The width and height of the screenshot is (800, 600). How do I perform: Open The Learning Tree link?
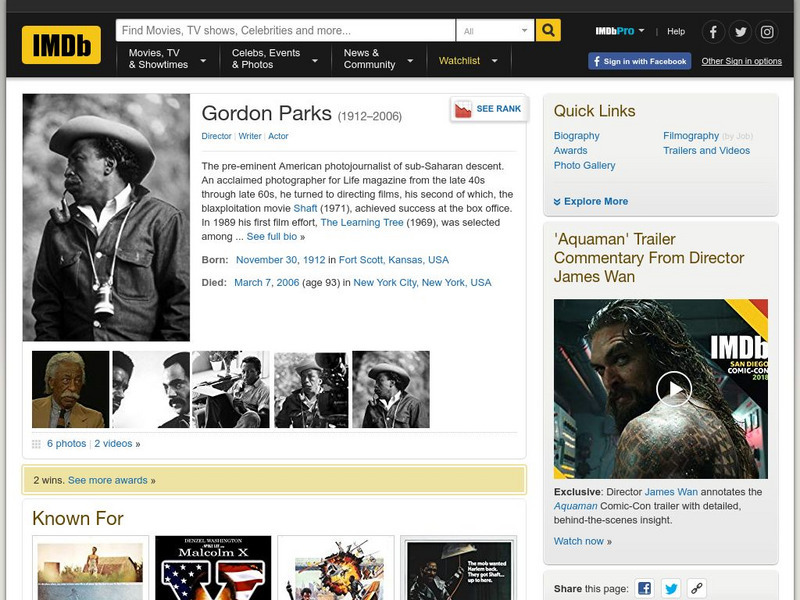362,222
